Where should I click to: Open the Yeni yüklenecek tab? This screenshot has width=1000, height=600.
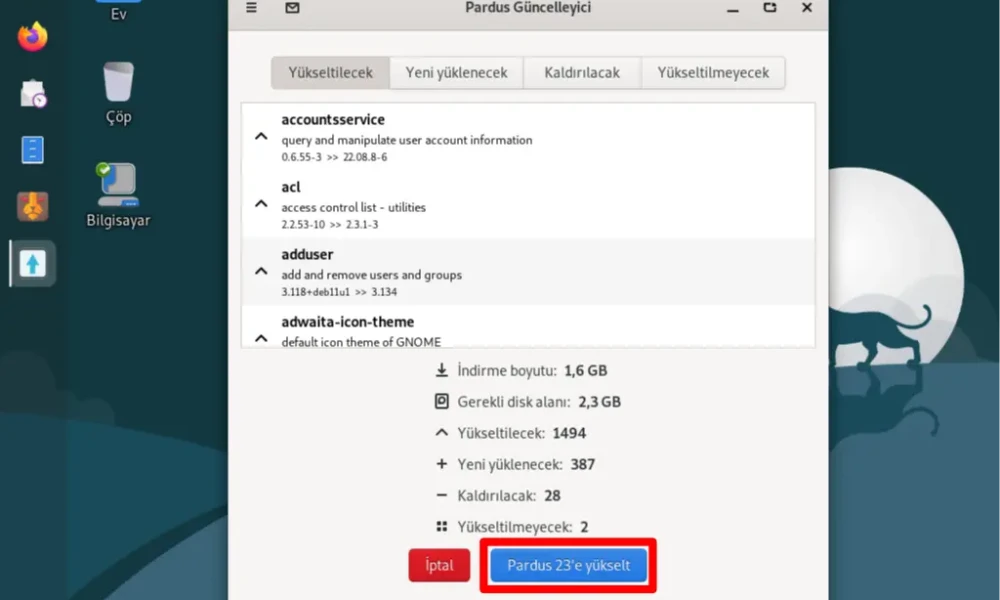coord(457,73)
